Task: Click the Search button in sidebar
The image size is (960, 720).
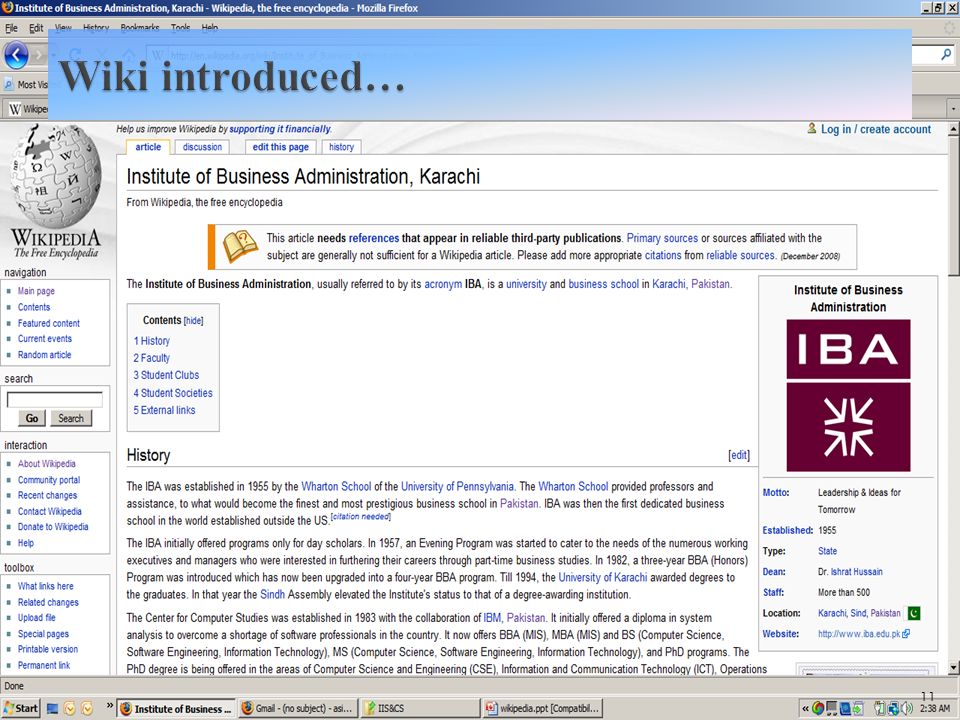Action: tap(71, 418)
